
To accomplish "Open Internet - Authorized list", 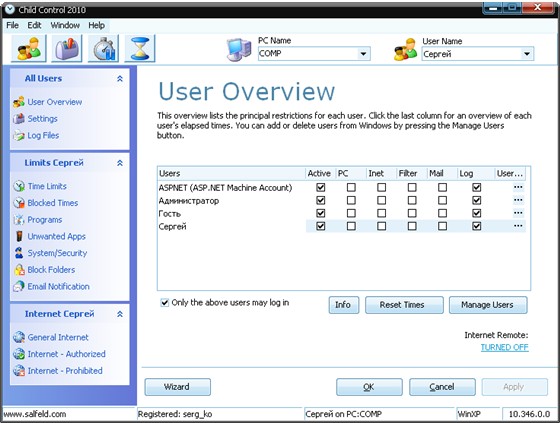I will (66, 354).
